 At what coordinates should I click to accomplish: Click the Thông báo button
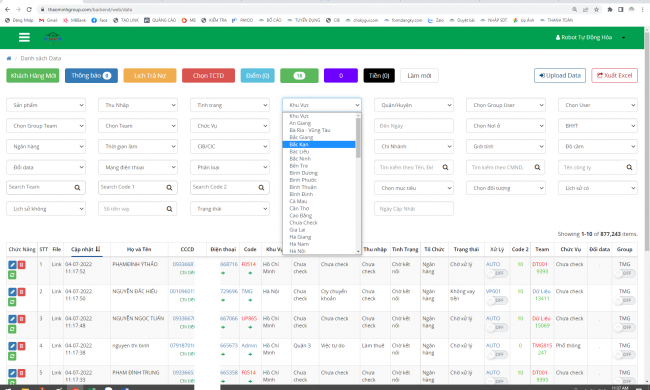click(91, 76)
